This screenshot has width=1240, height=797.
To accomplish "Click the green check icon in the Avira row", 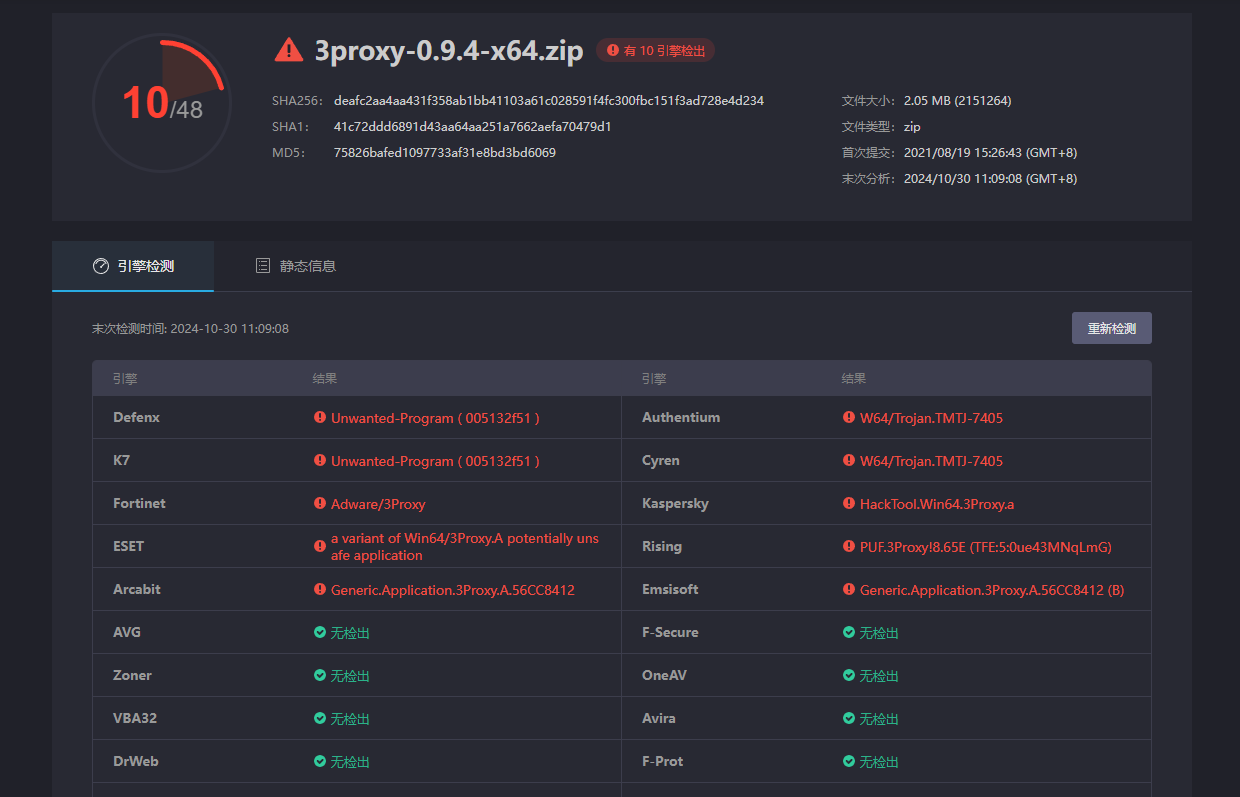I will coord(849,718).
